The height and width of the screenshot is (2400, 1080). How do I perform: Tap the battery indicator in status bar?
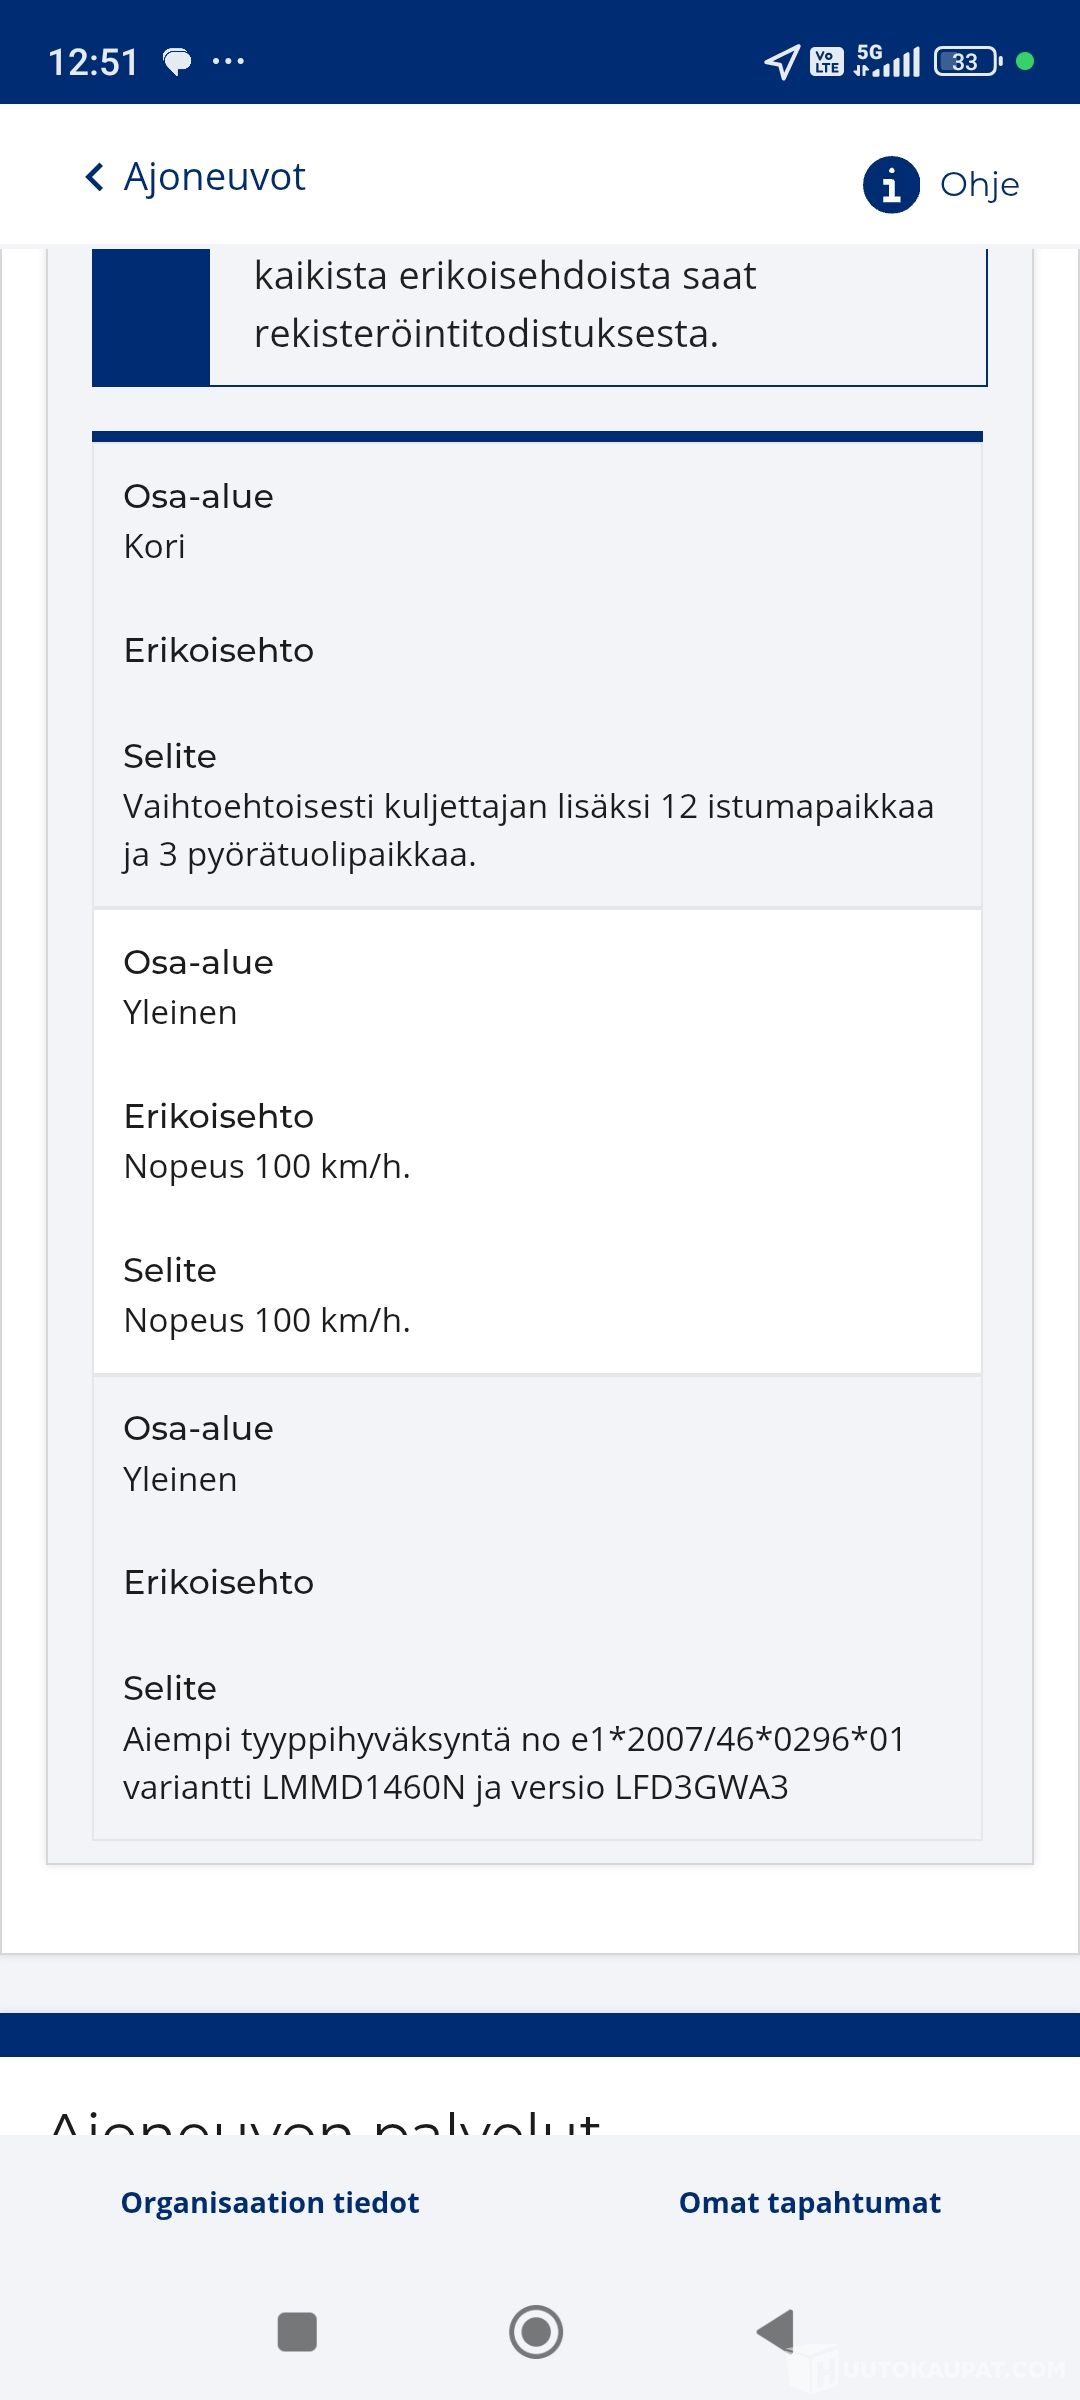pos(967,62)
